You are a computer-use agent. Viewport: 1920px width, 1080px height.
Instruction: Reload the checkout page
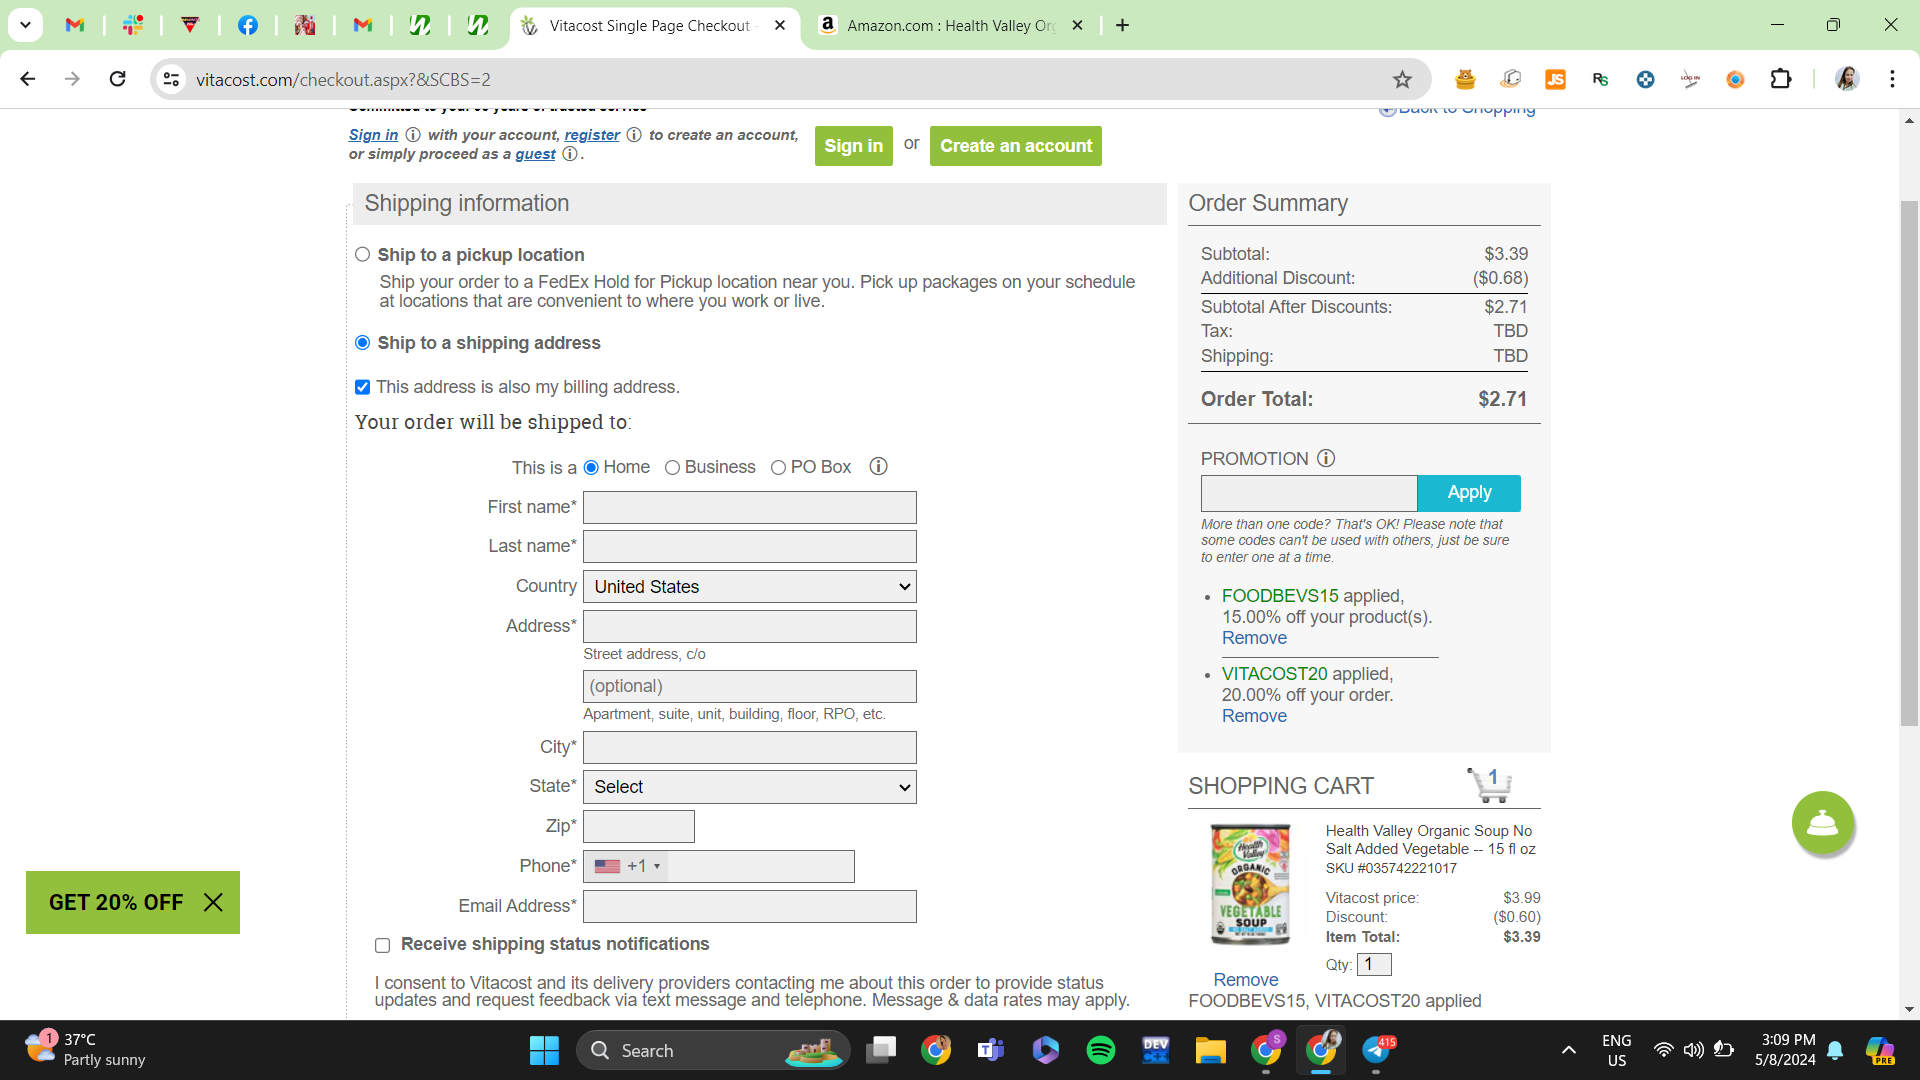(117, 79)
